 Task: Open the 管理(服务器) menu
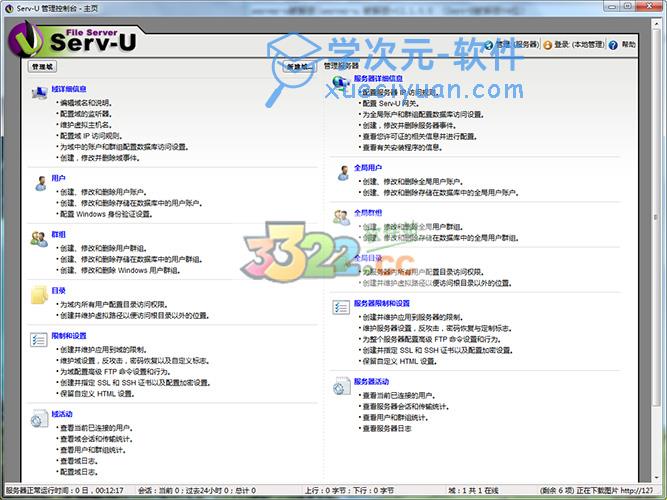pos(516,44)
